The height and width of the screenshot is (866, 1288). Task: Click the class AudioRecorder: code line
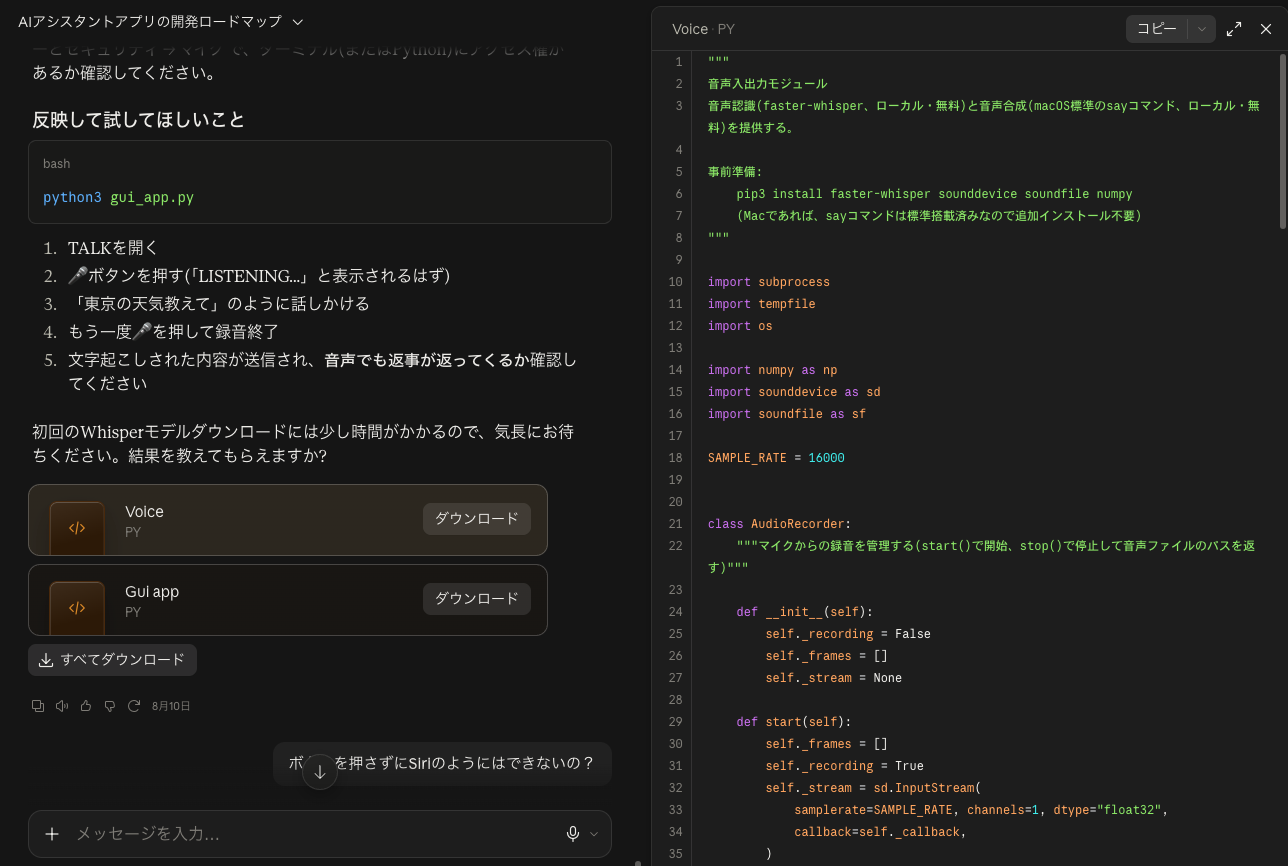[x=780, y=524]
